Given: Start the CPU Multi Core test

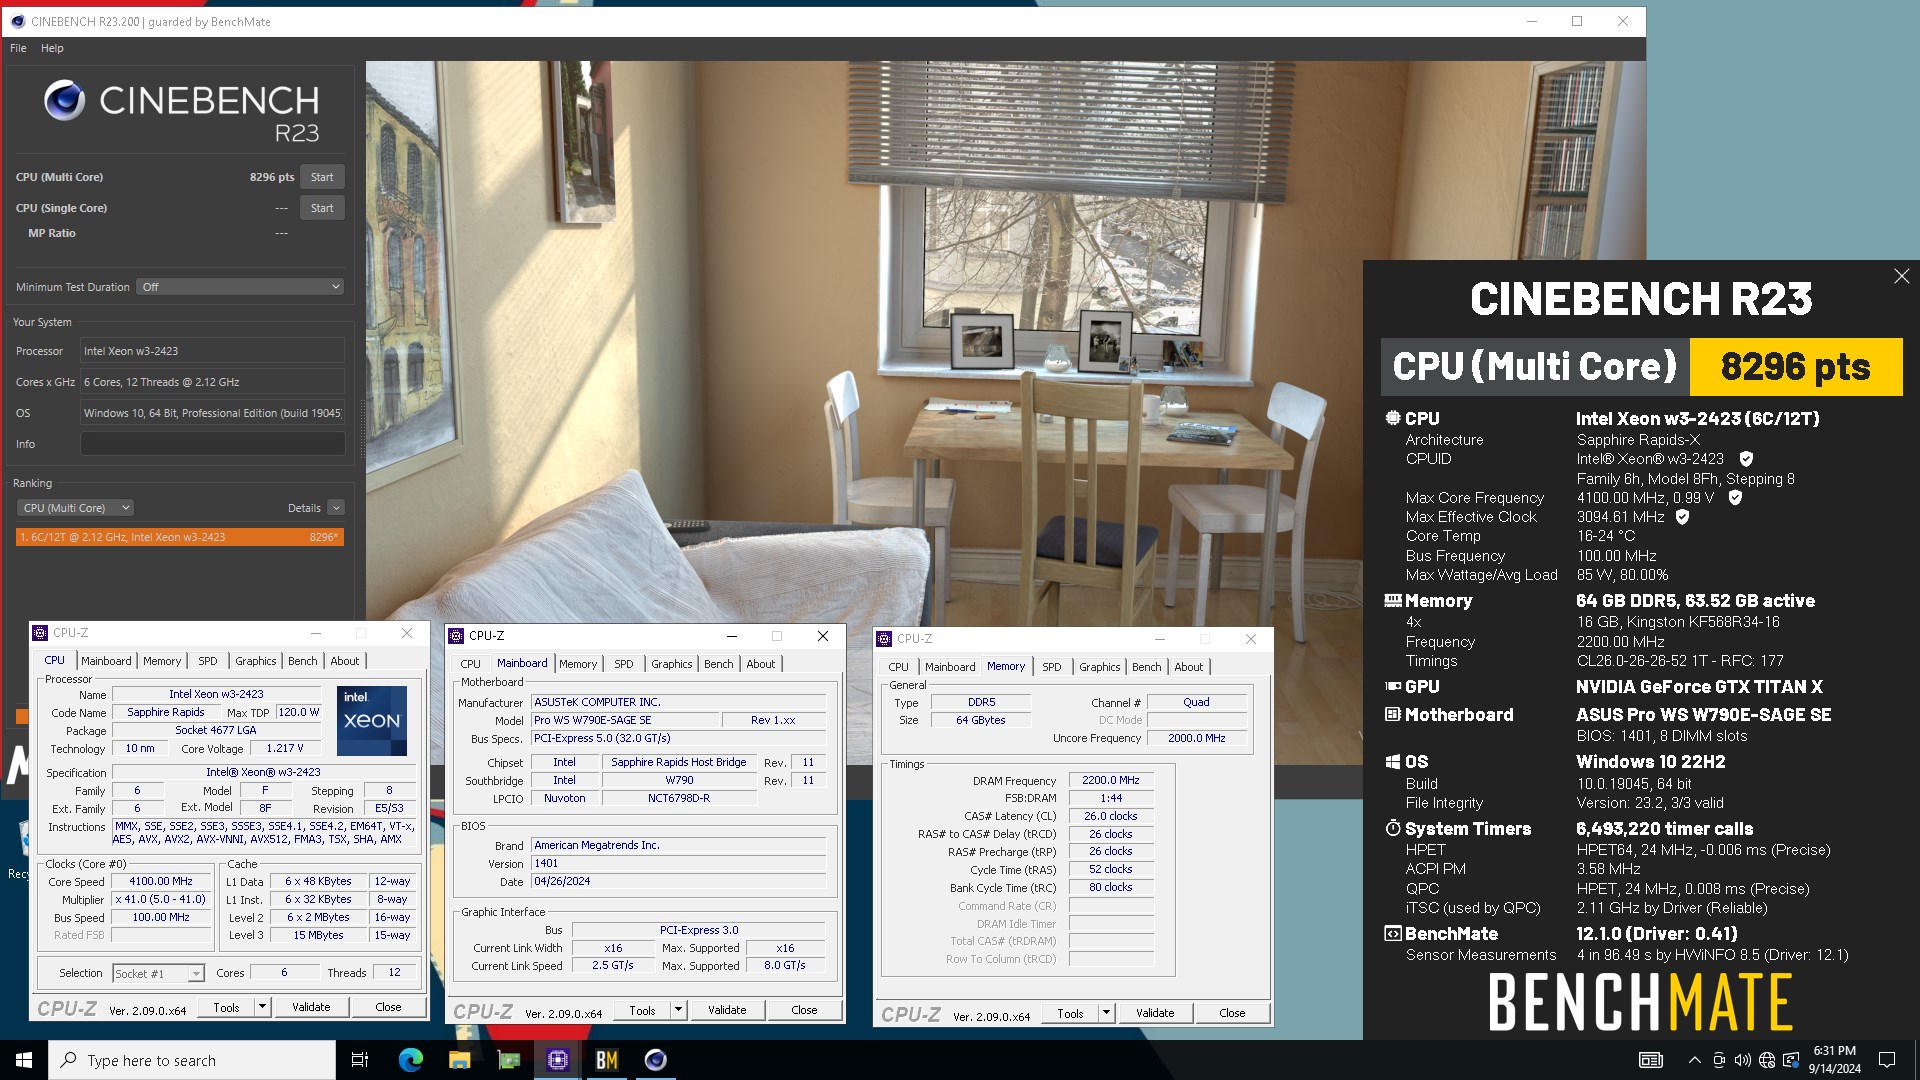Looking at the screenshot, I should (322, 177).
